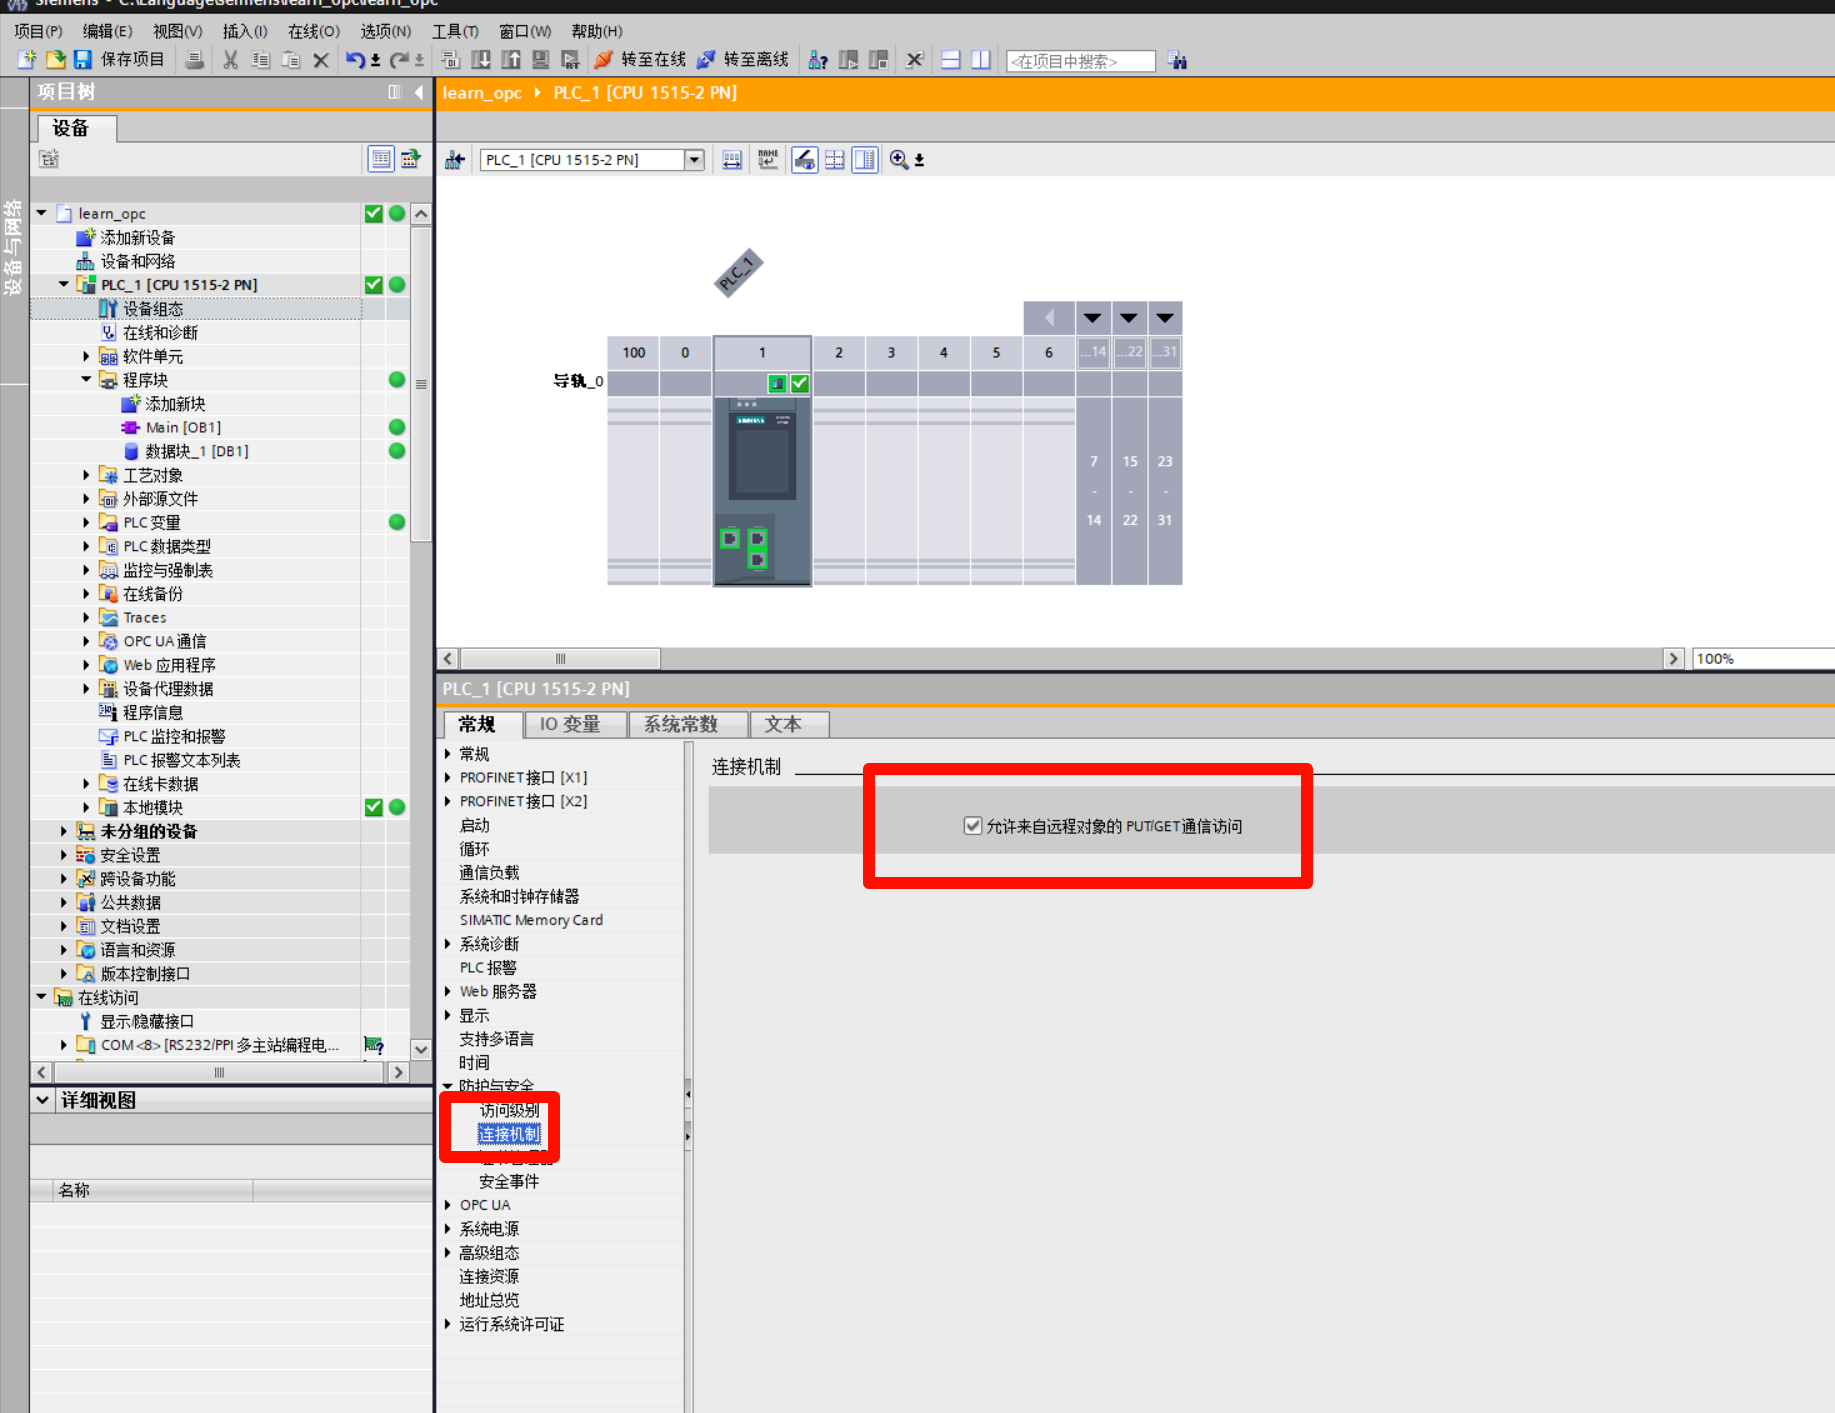Screen dimensions: 1835x1413
Task: Open the 编辑(E) menu
Action: tap(107, 31)
